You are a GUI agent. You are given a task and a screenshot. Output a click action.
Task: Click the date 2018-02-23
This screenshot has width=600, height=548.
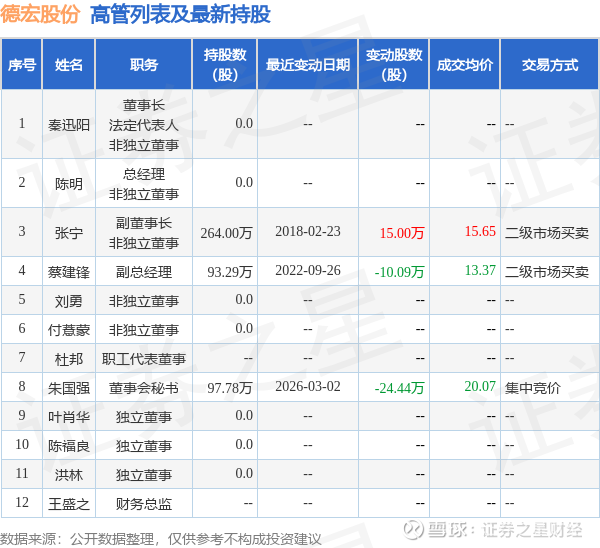308,231
